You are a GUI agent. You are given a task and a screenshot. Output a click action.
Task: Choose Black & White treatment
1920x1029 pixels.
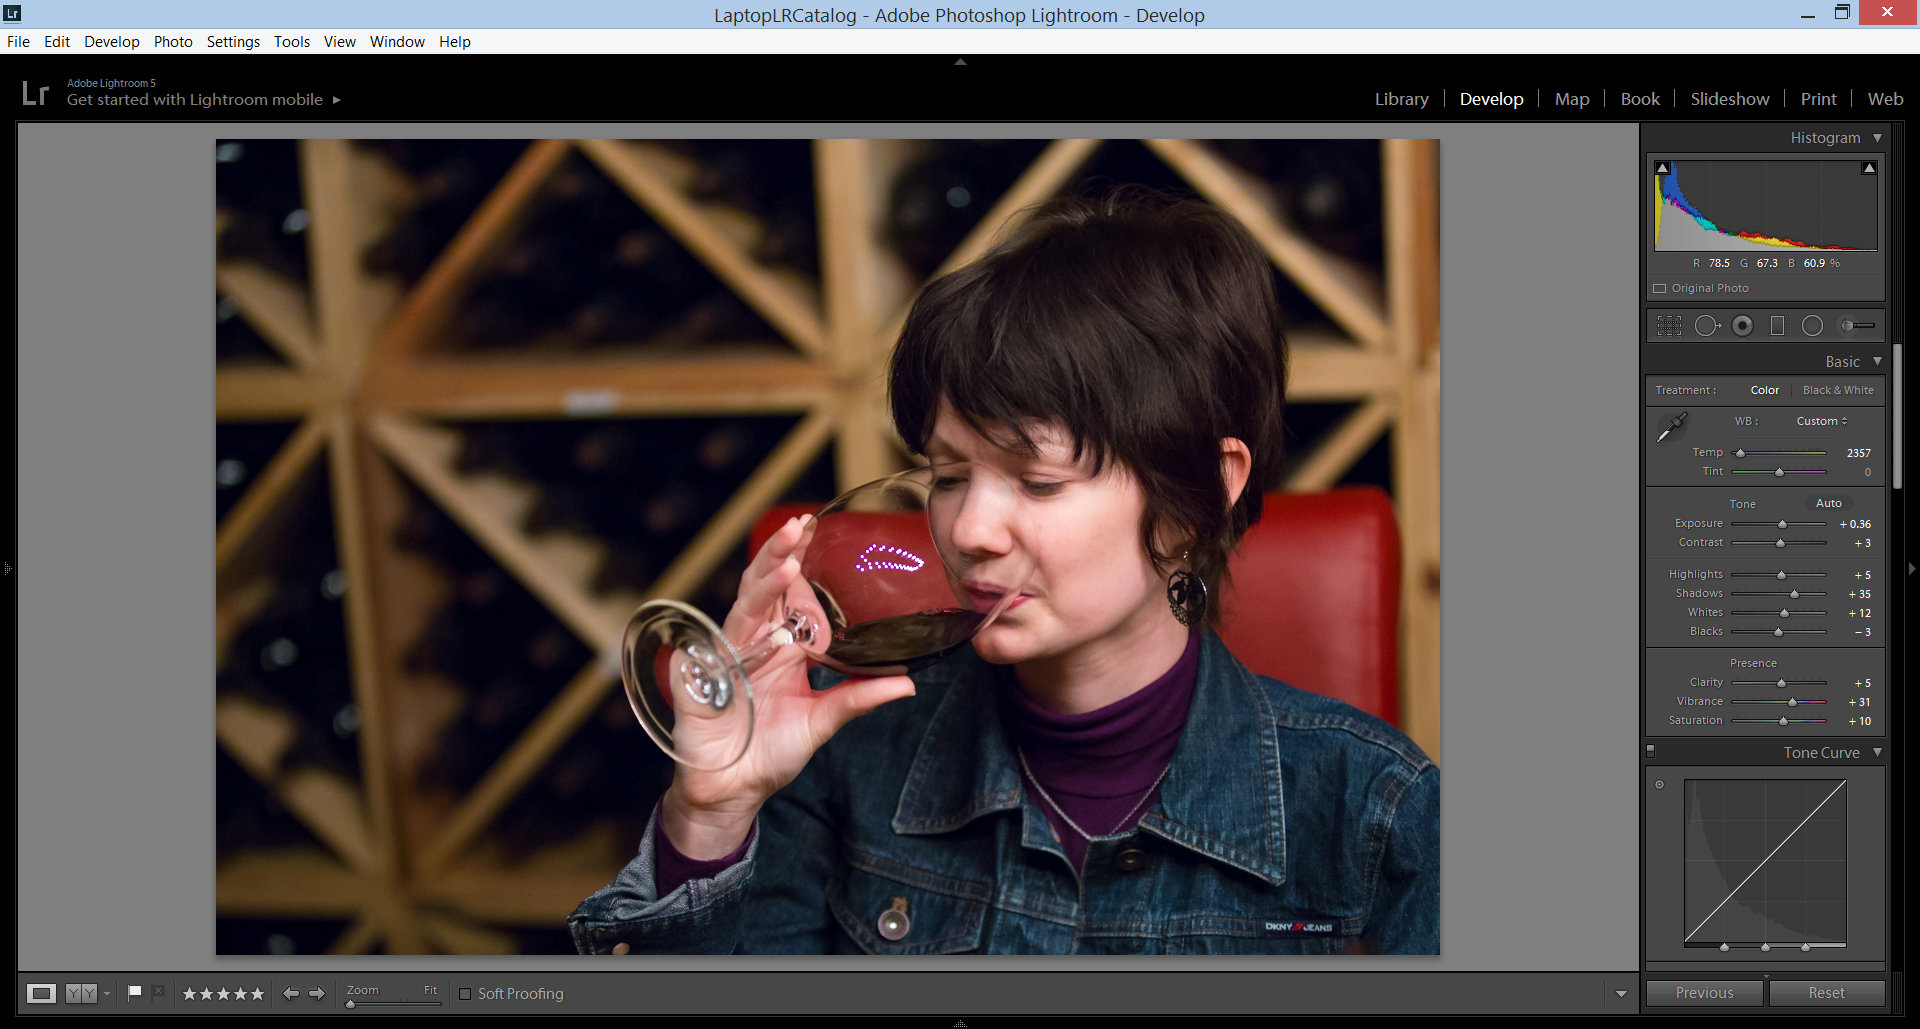[1838, 390]
